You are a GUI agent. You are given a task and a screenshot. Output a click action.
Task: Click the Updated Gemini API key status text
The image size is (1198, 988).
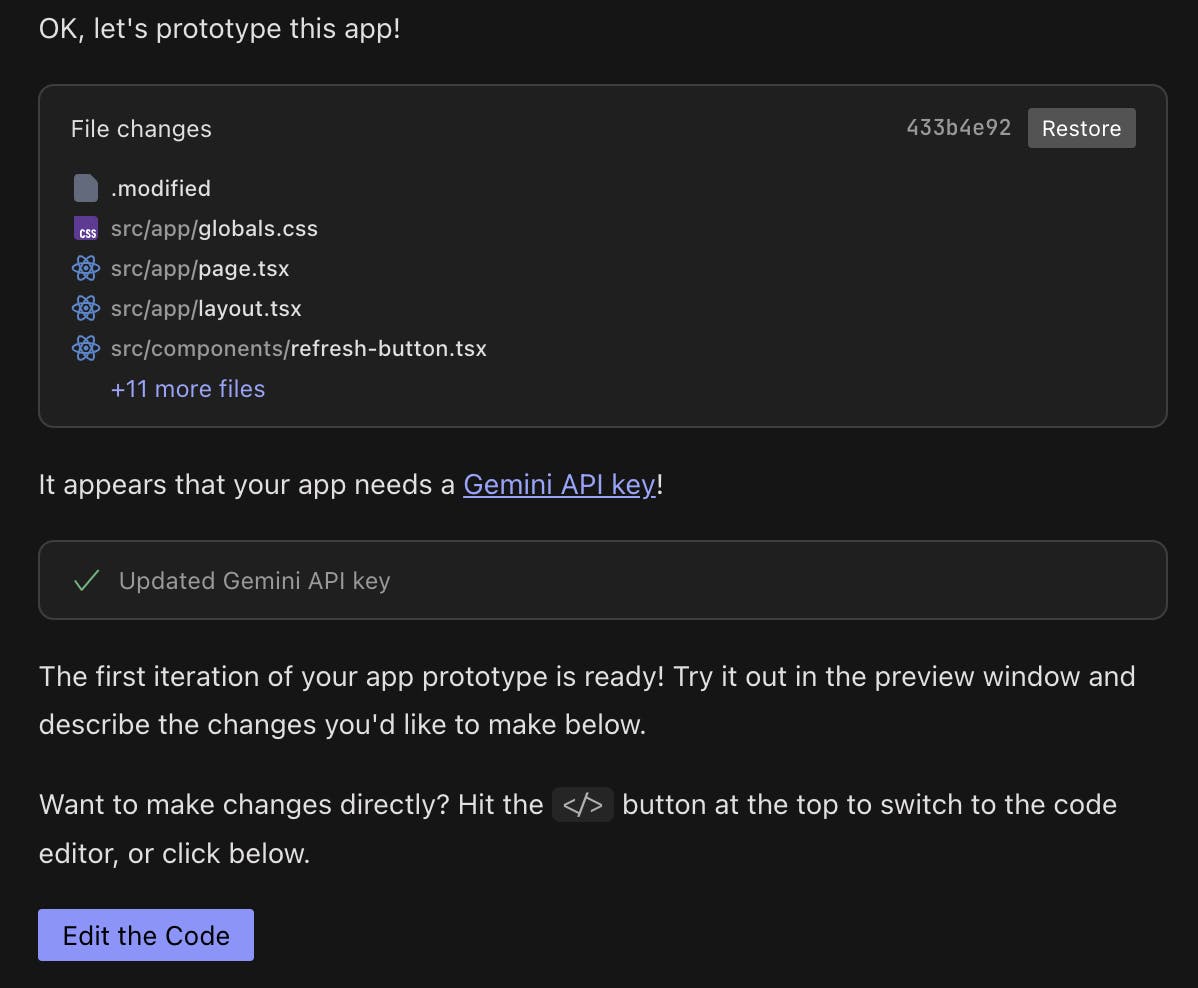[x=254, y=581]
